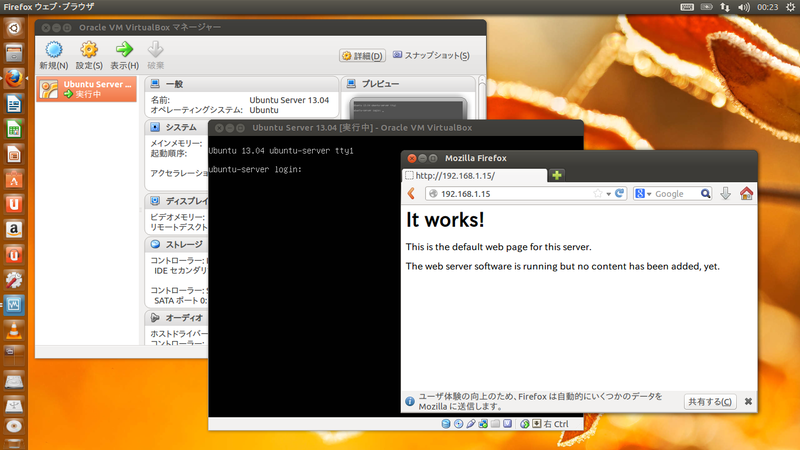Click the ubuntu-server login prompt in VM

pyautogui.click(x=255, y=169)
